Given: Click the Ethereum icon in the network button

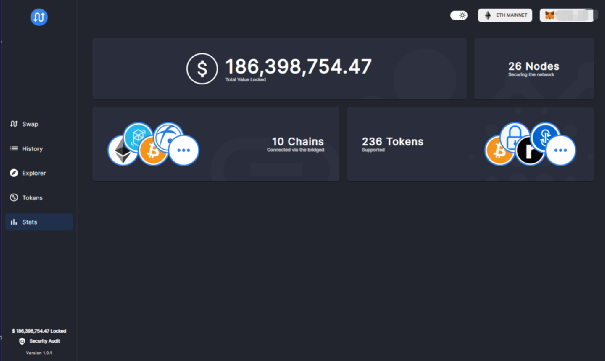Looking at the screenshot, I should 488,15.
